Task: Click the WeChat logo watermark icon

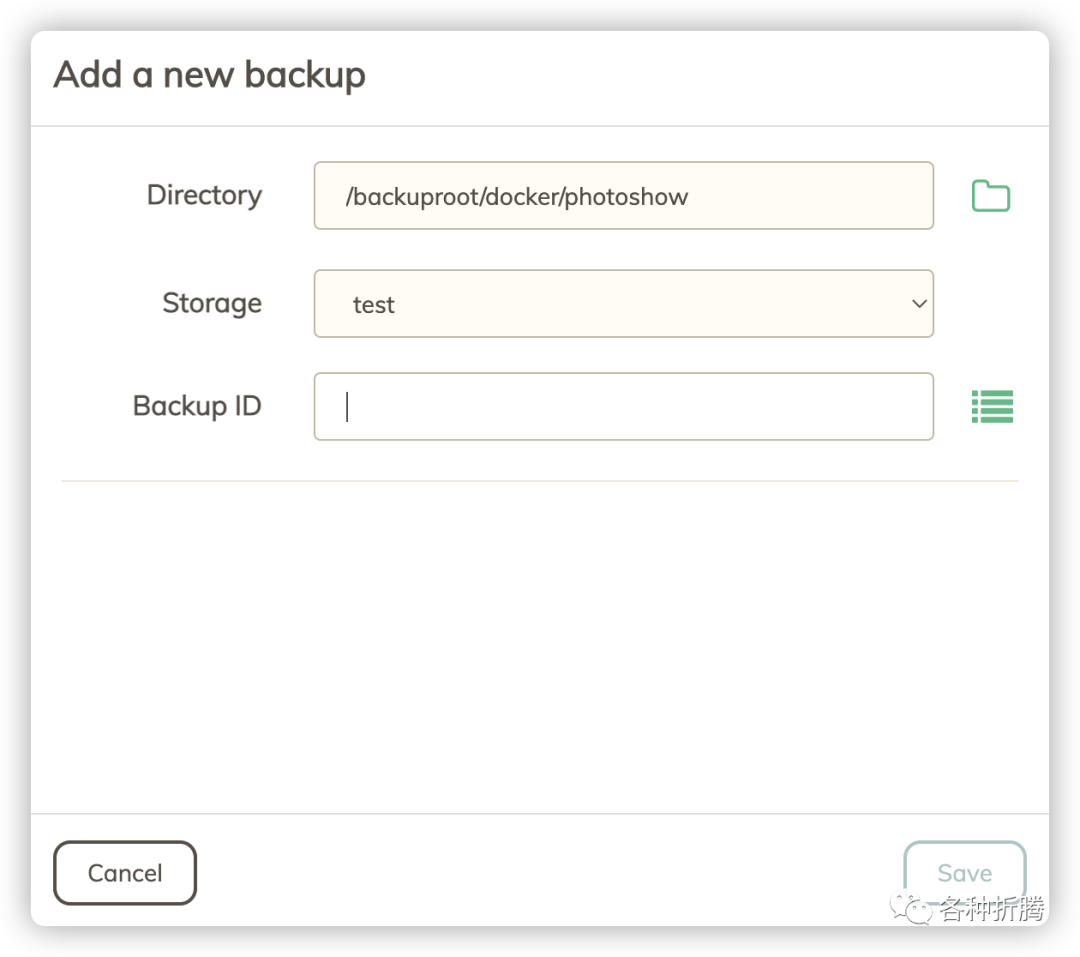Action: [x=912, y=908]
